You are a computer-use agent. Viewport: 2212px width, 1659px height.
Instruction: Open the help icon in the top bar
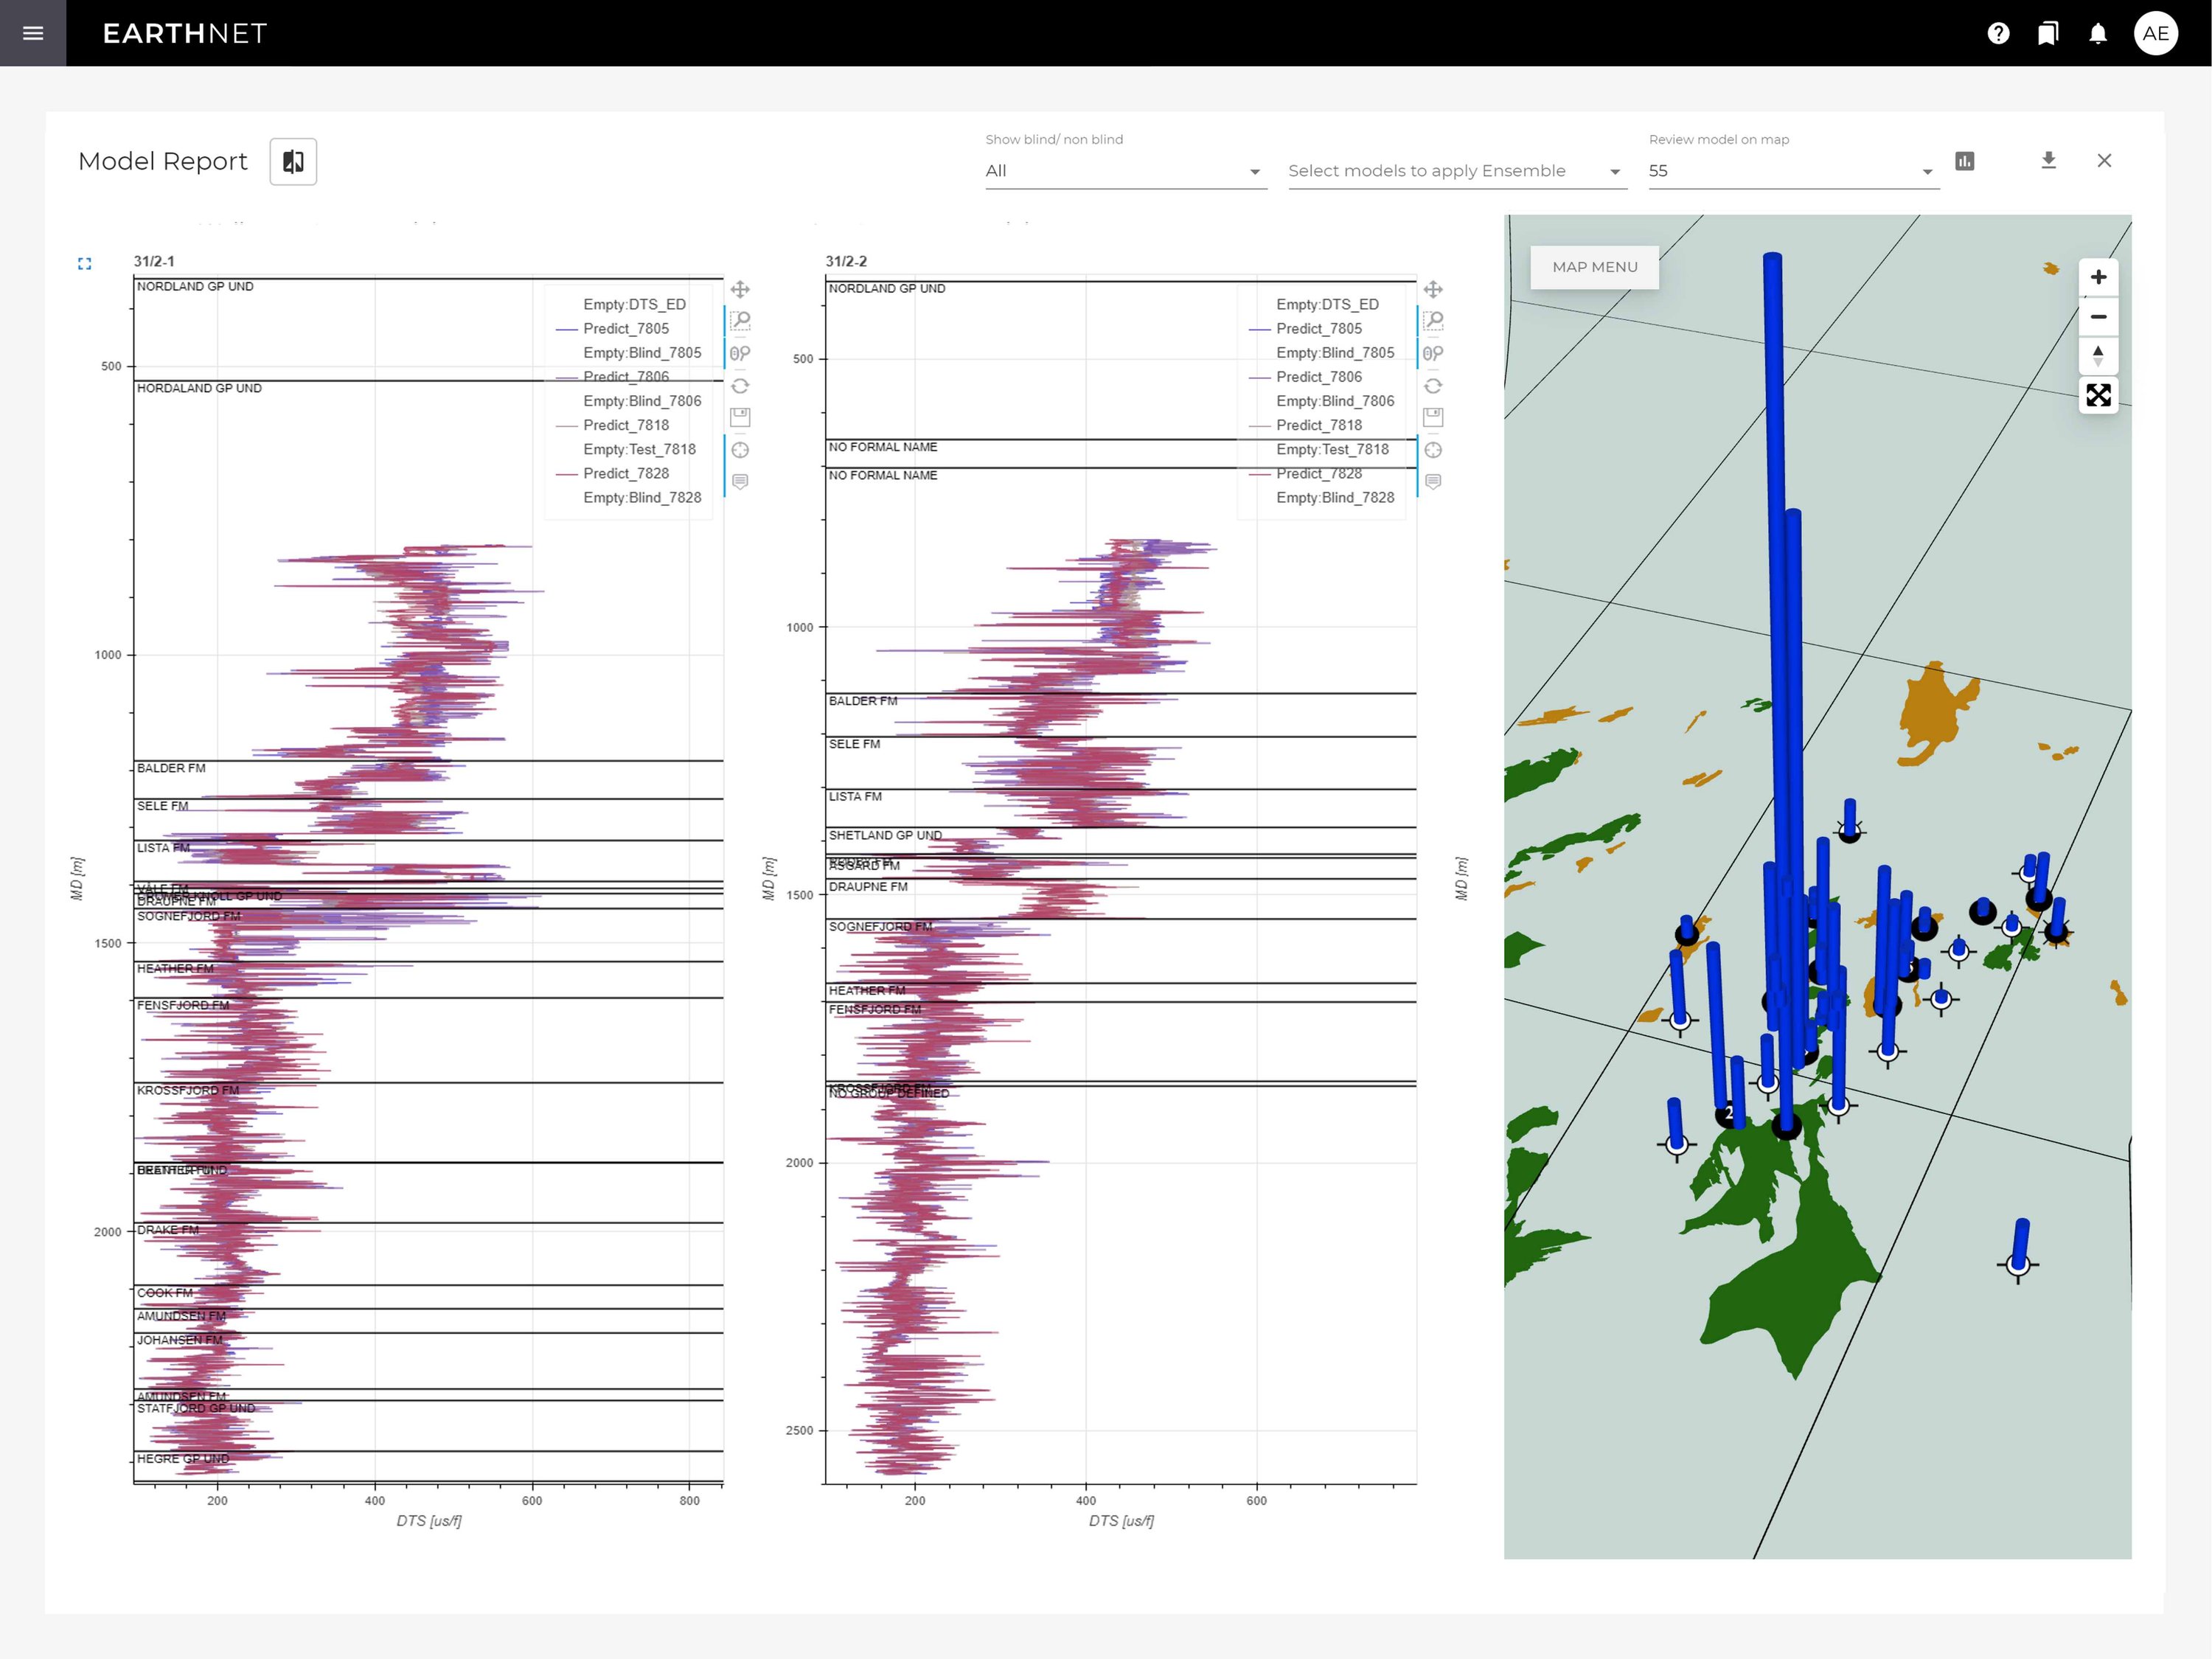(x=1998, y=33)
